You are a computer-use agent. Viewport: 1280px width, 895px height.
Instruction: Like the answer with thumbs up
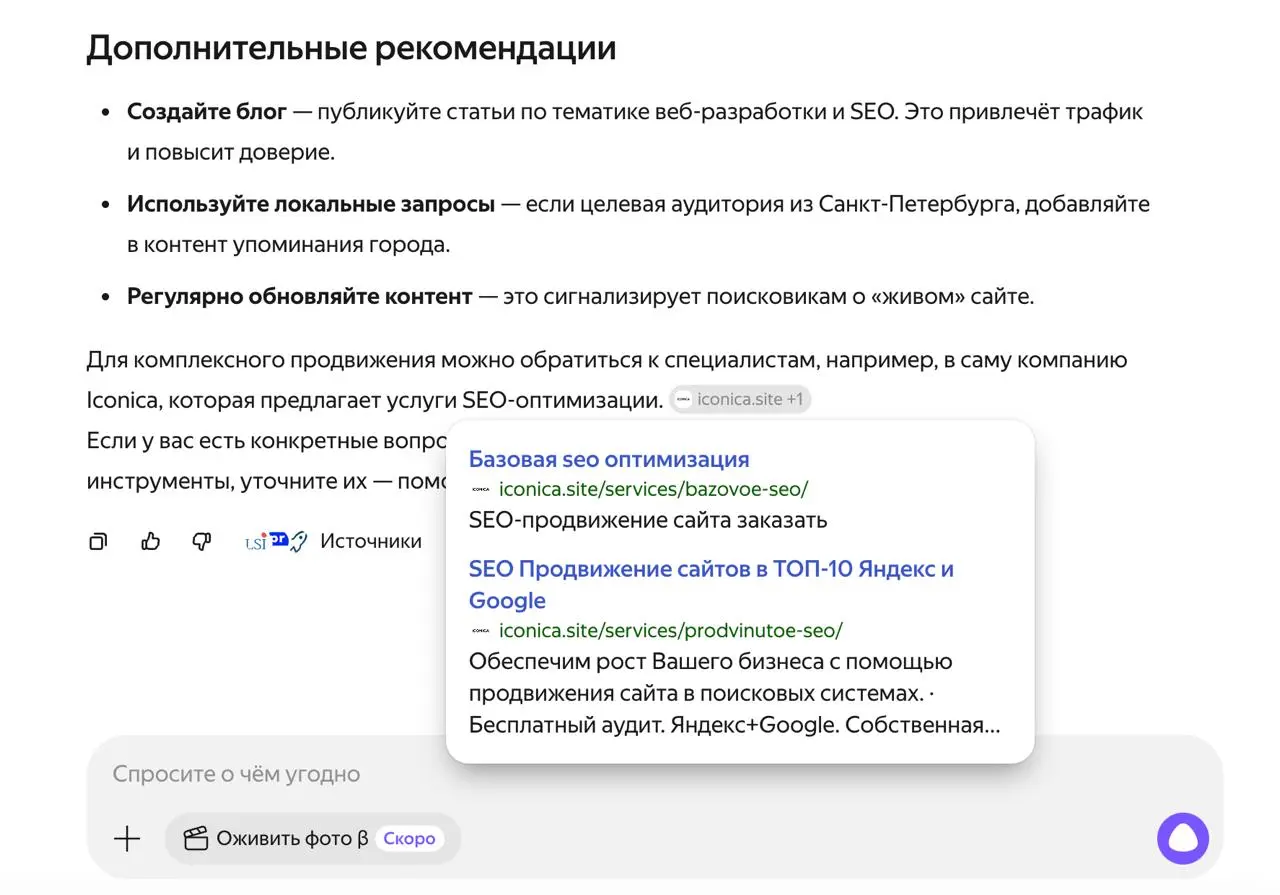click(x=151, y=542)
